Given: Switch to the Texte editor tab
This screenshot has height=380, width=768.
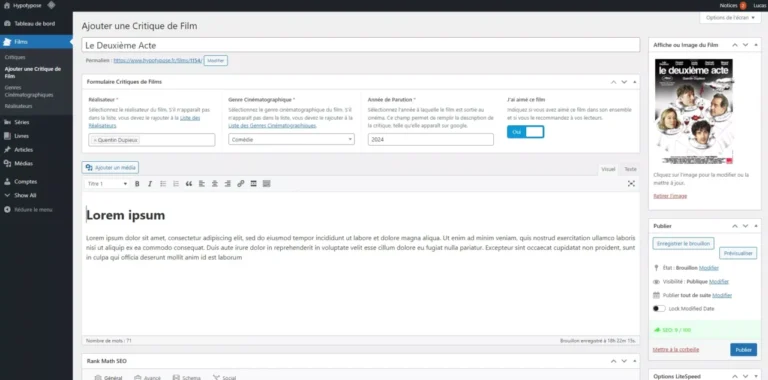Looking at the screenshot, I should [630, 169].
